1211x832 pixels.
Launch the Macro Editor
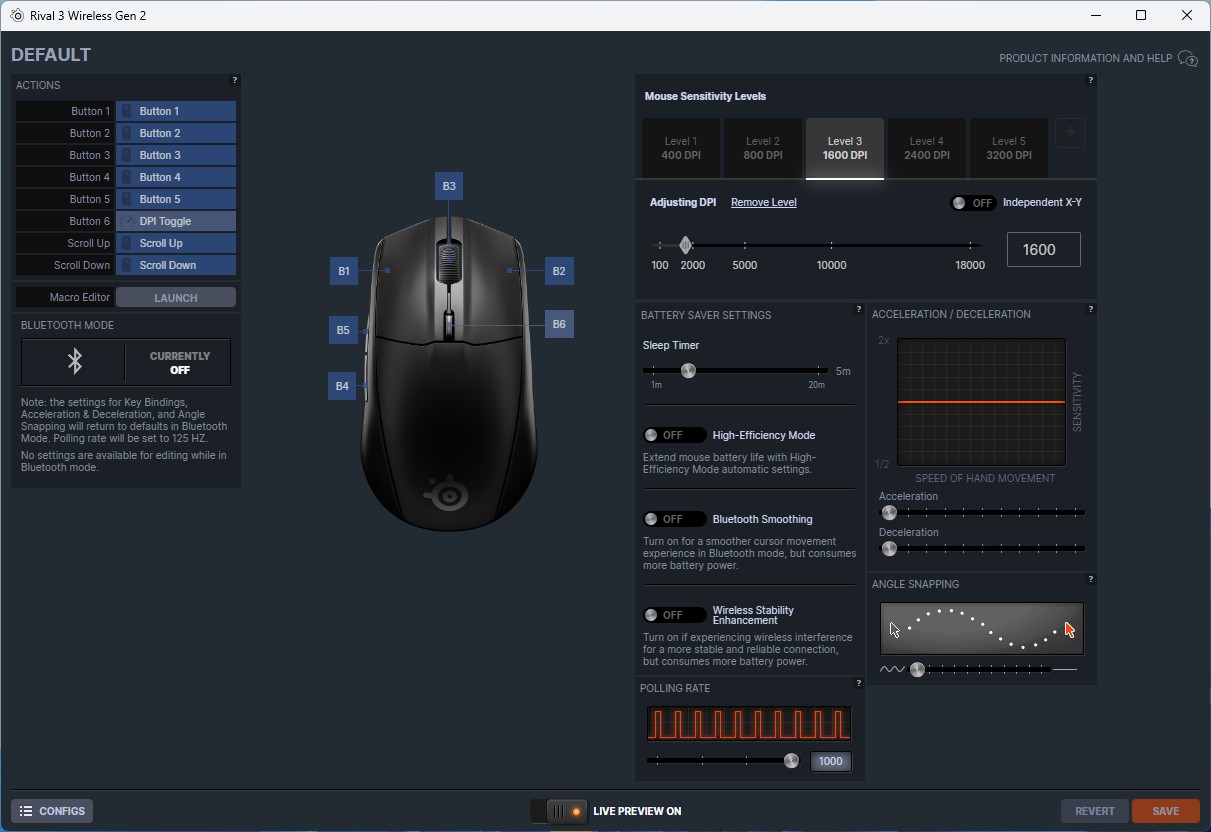point(176,298)
